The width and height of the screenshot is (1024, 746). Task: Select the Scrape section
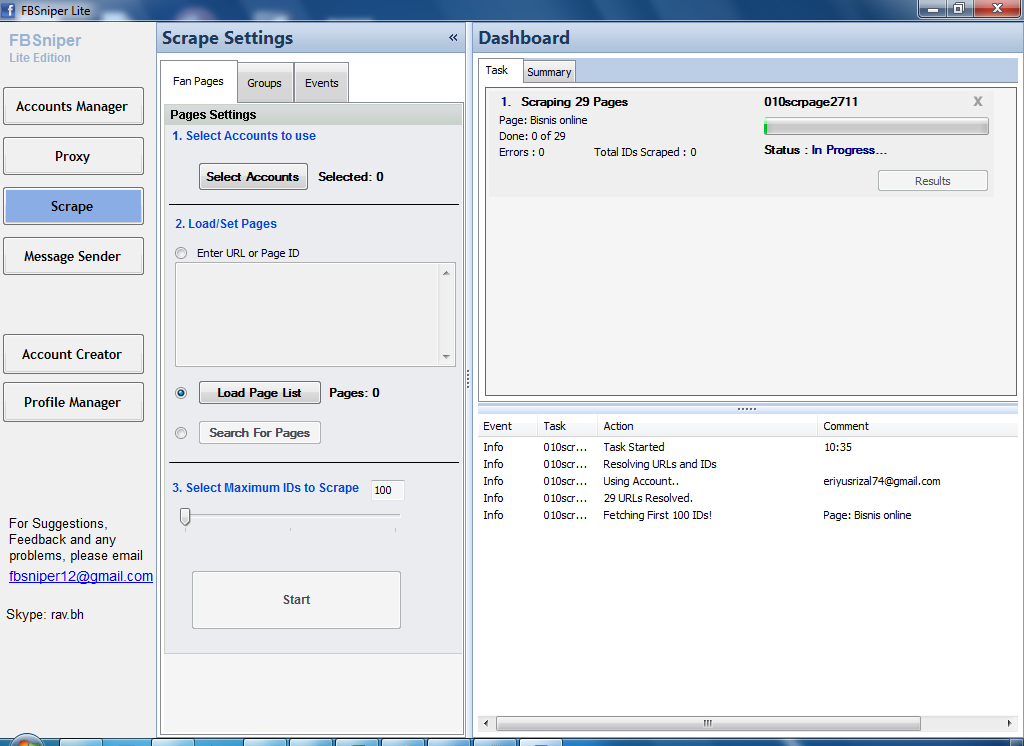click(x=73, y=206)
